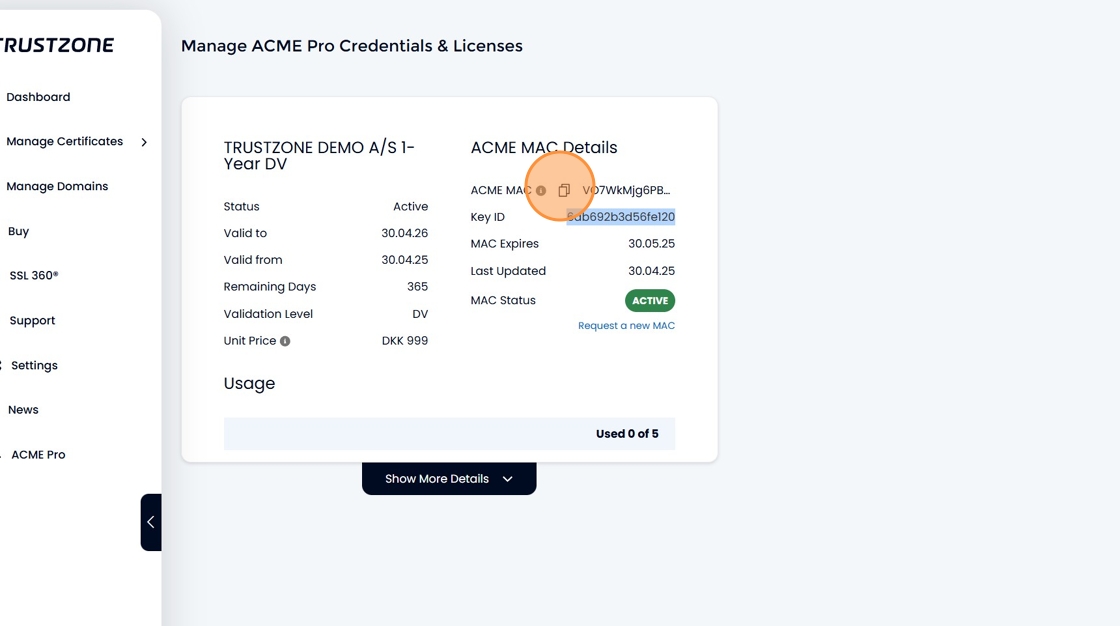Open Settings from the sidebar
The width and height of the screenshot is (1120, 626).
pyautogui.click(x=34, y=365)
